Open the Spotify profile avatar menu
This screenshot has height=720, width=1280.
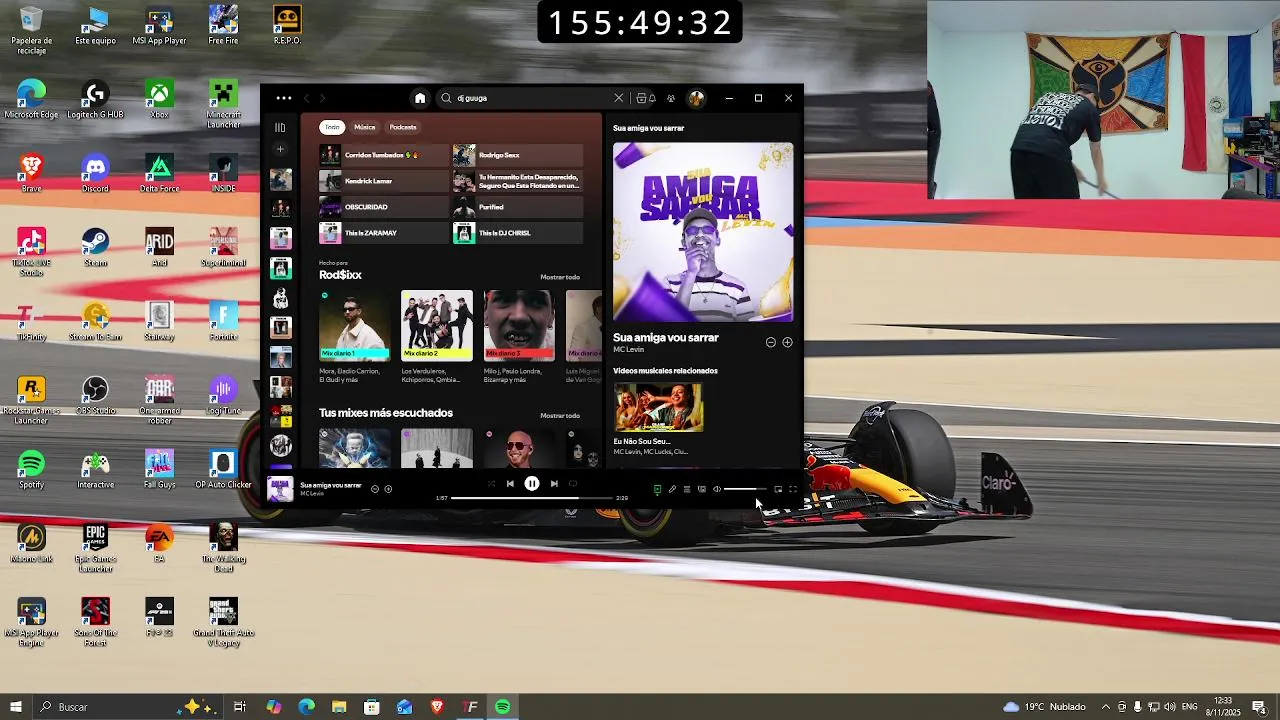click(x=696, y=98)
